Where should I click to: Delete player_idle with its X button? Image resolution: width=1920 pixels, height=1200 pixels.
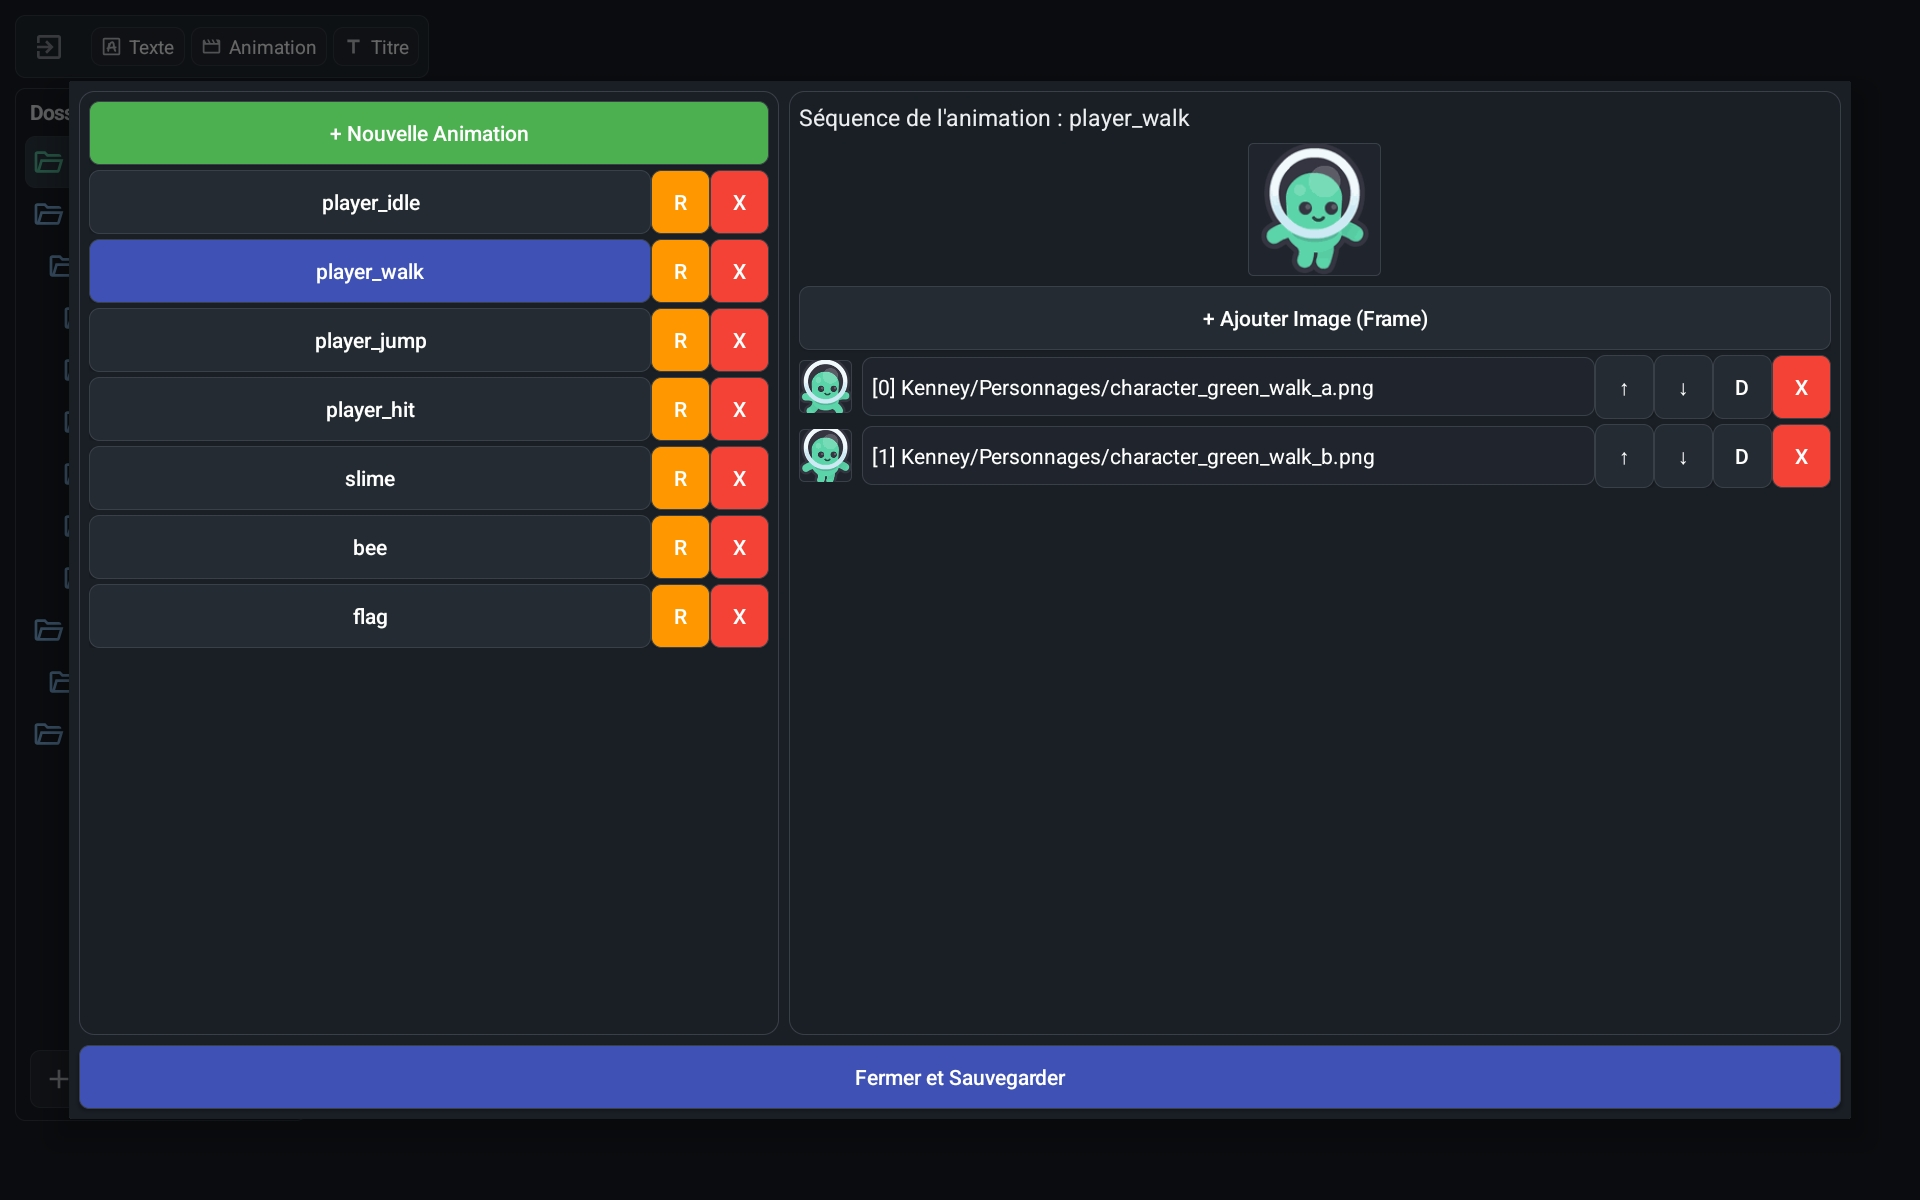pyautogui.click(x=739, y=202)
